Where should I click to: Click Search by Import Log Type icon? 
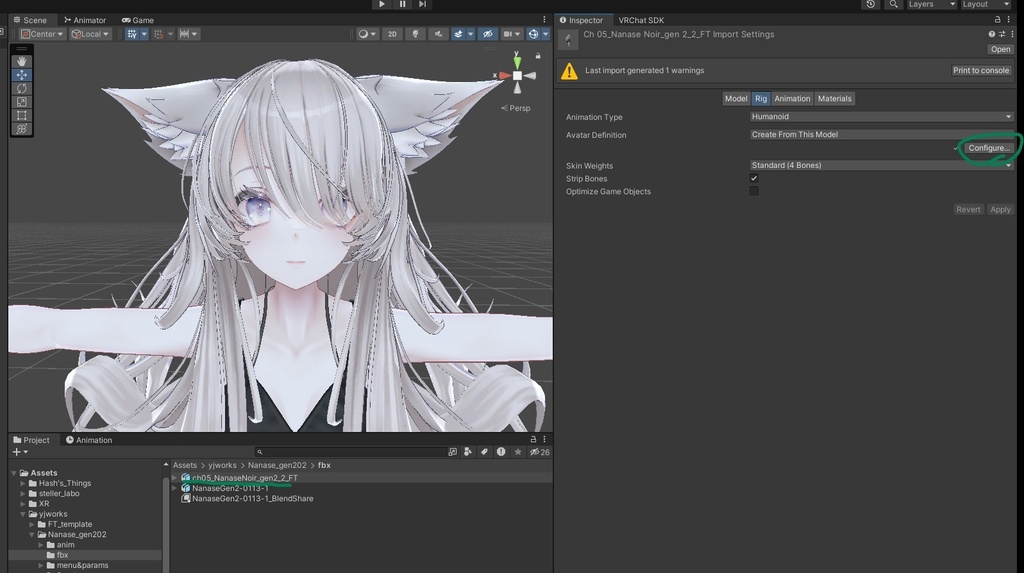501,451
